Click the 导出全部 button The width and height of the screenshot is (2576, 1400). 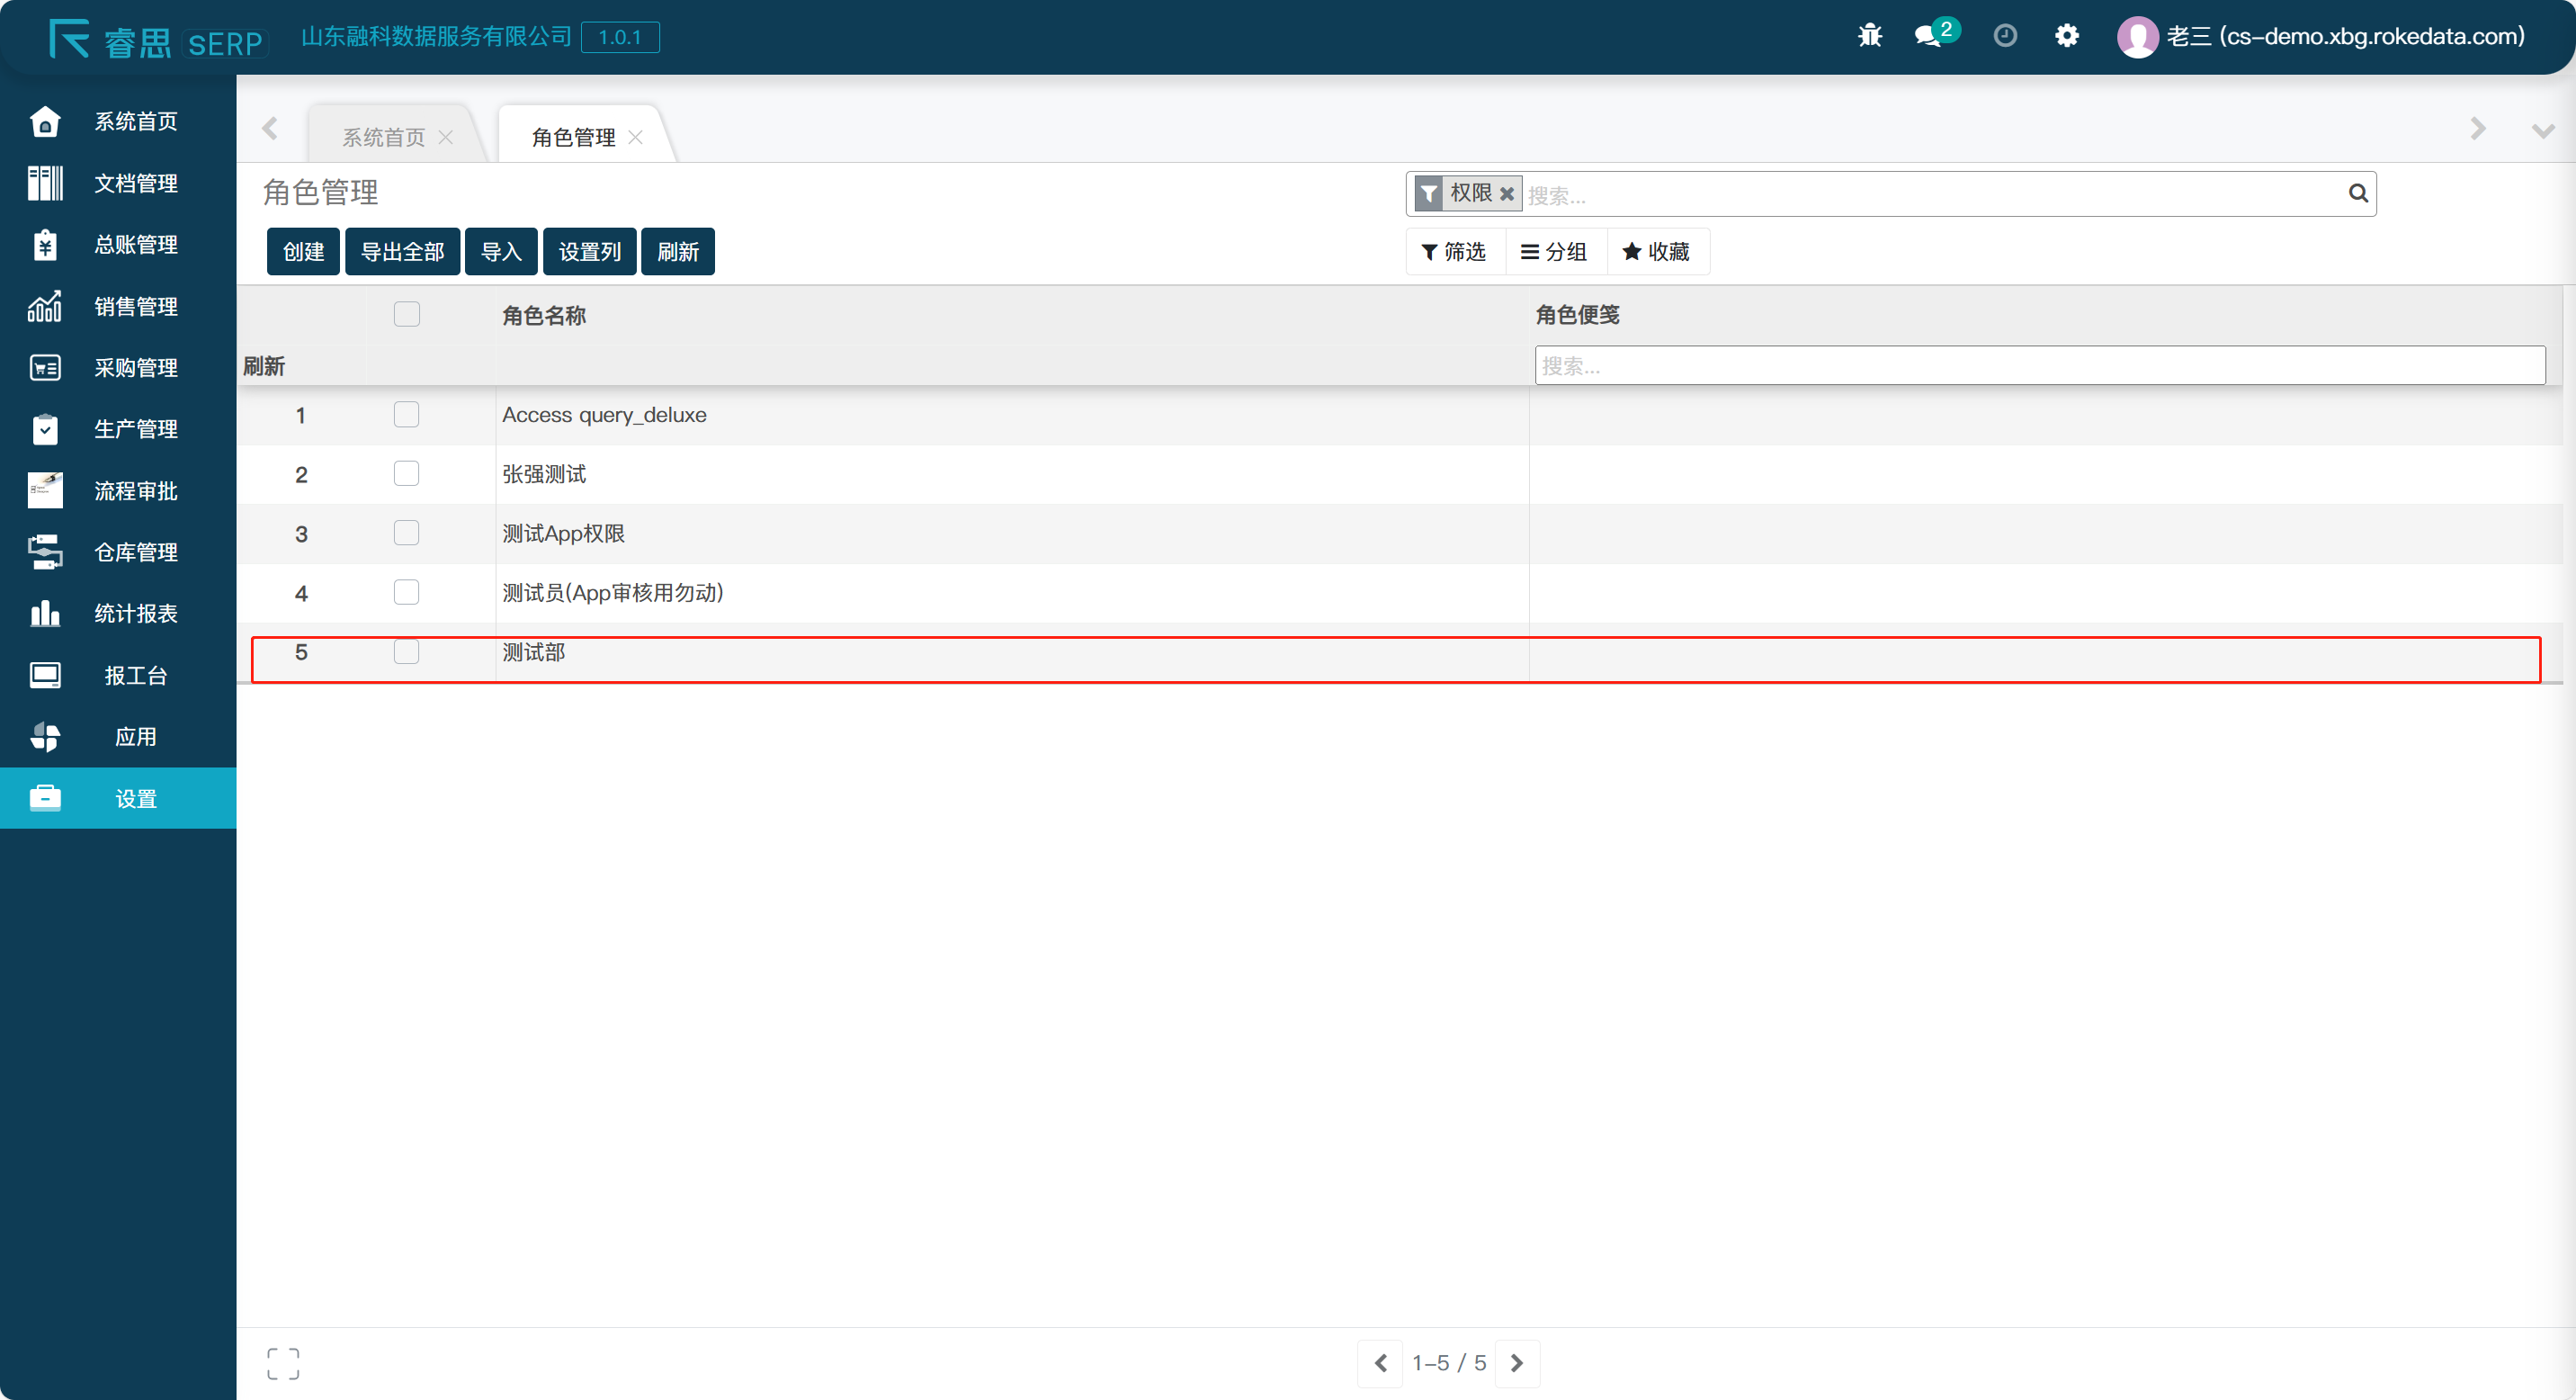click(402, 252)
